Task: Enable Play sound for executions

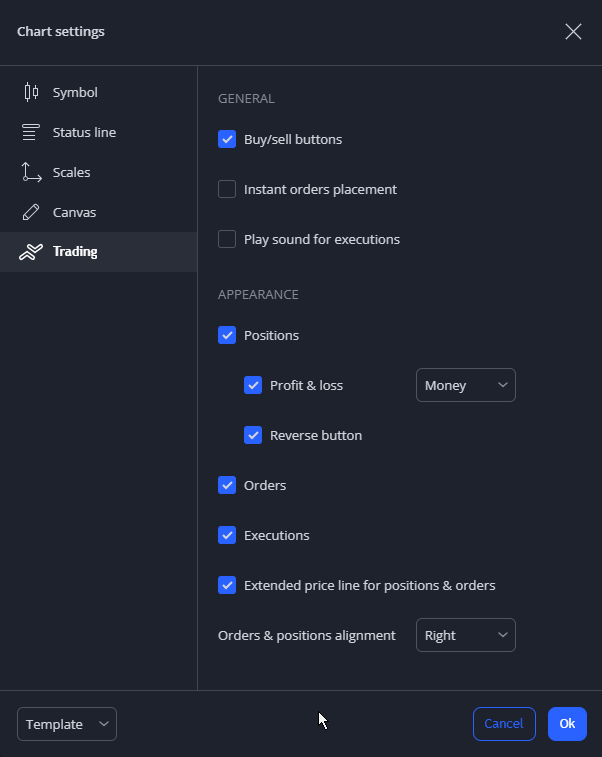Action: click(227, 239)
